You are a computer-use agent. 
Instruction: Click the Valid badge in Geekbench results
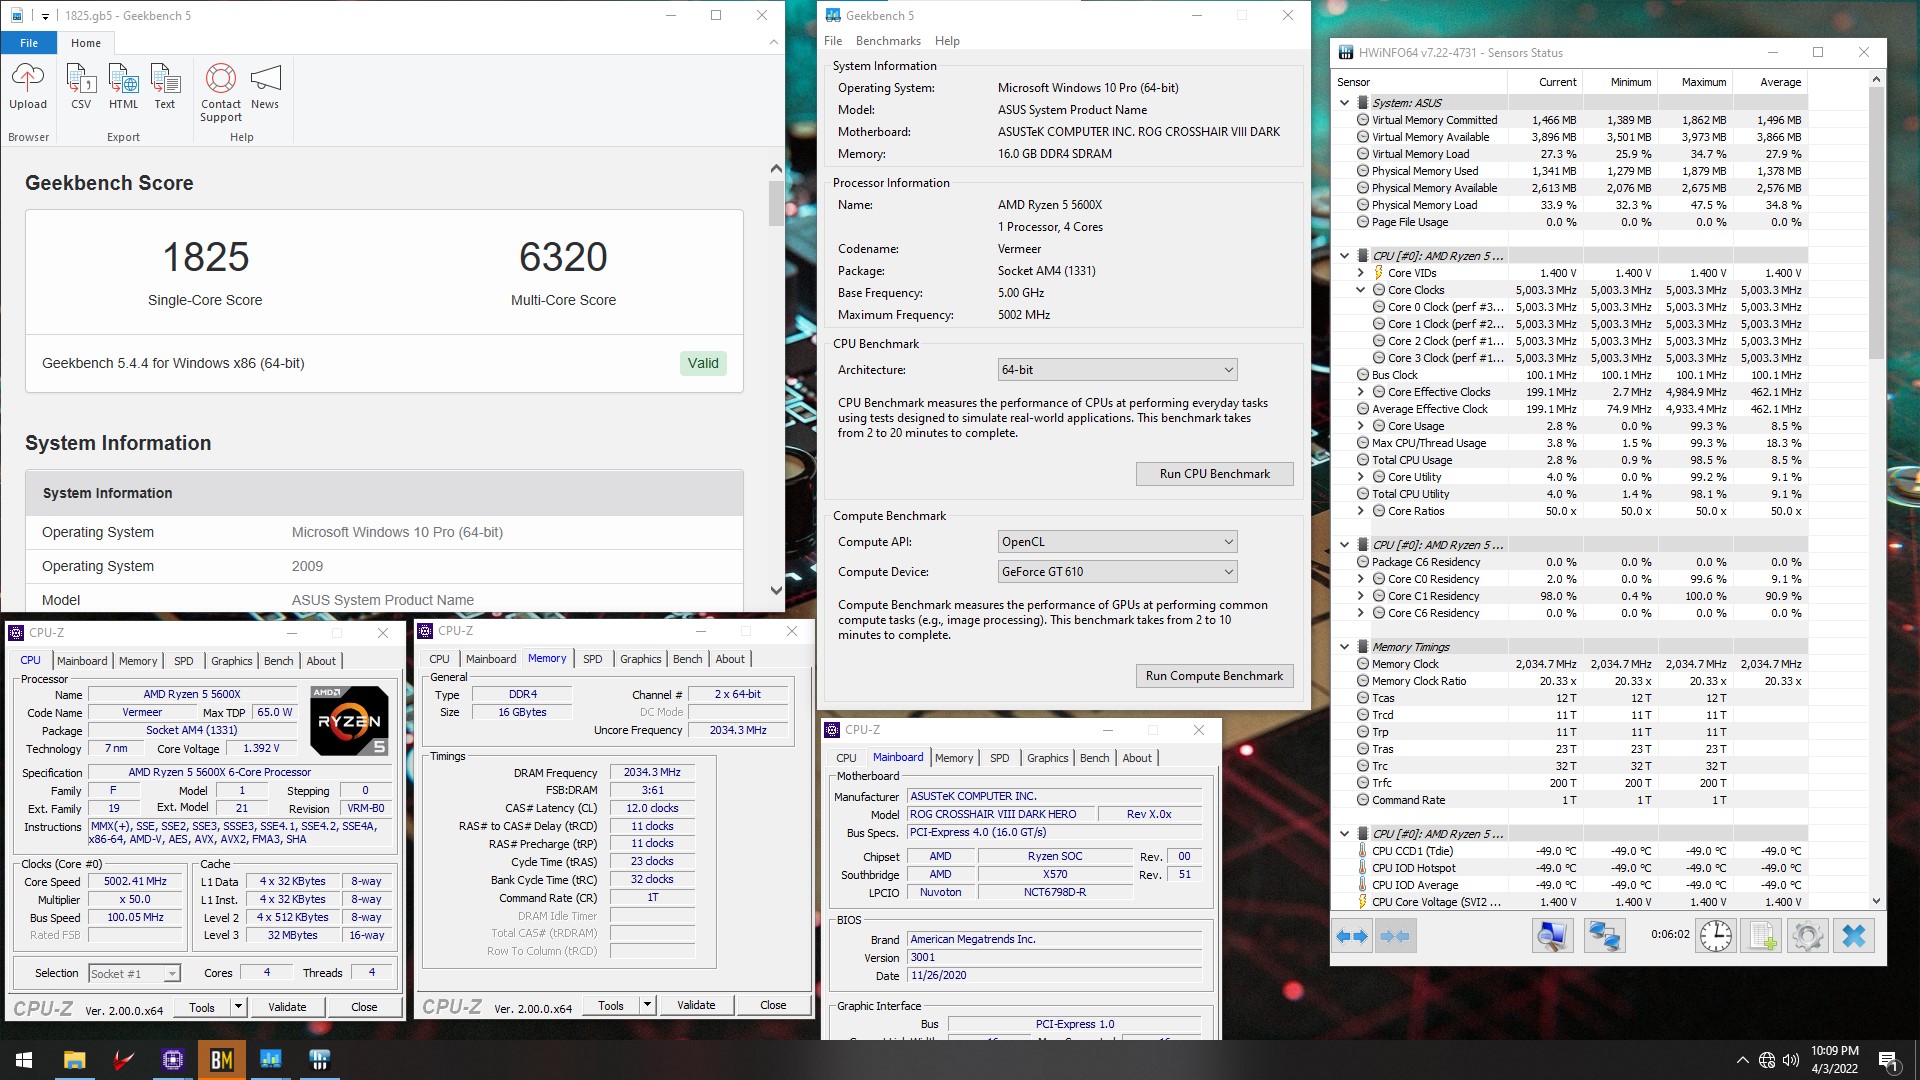(703, 363)
